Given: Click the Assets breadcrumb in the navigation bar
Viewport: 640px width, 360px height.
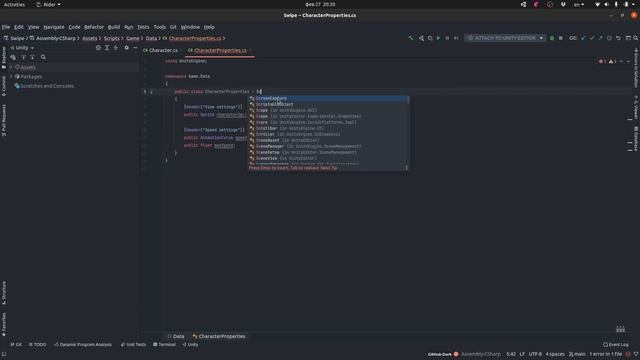Looking at the screenshot, I should [90, 38].
